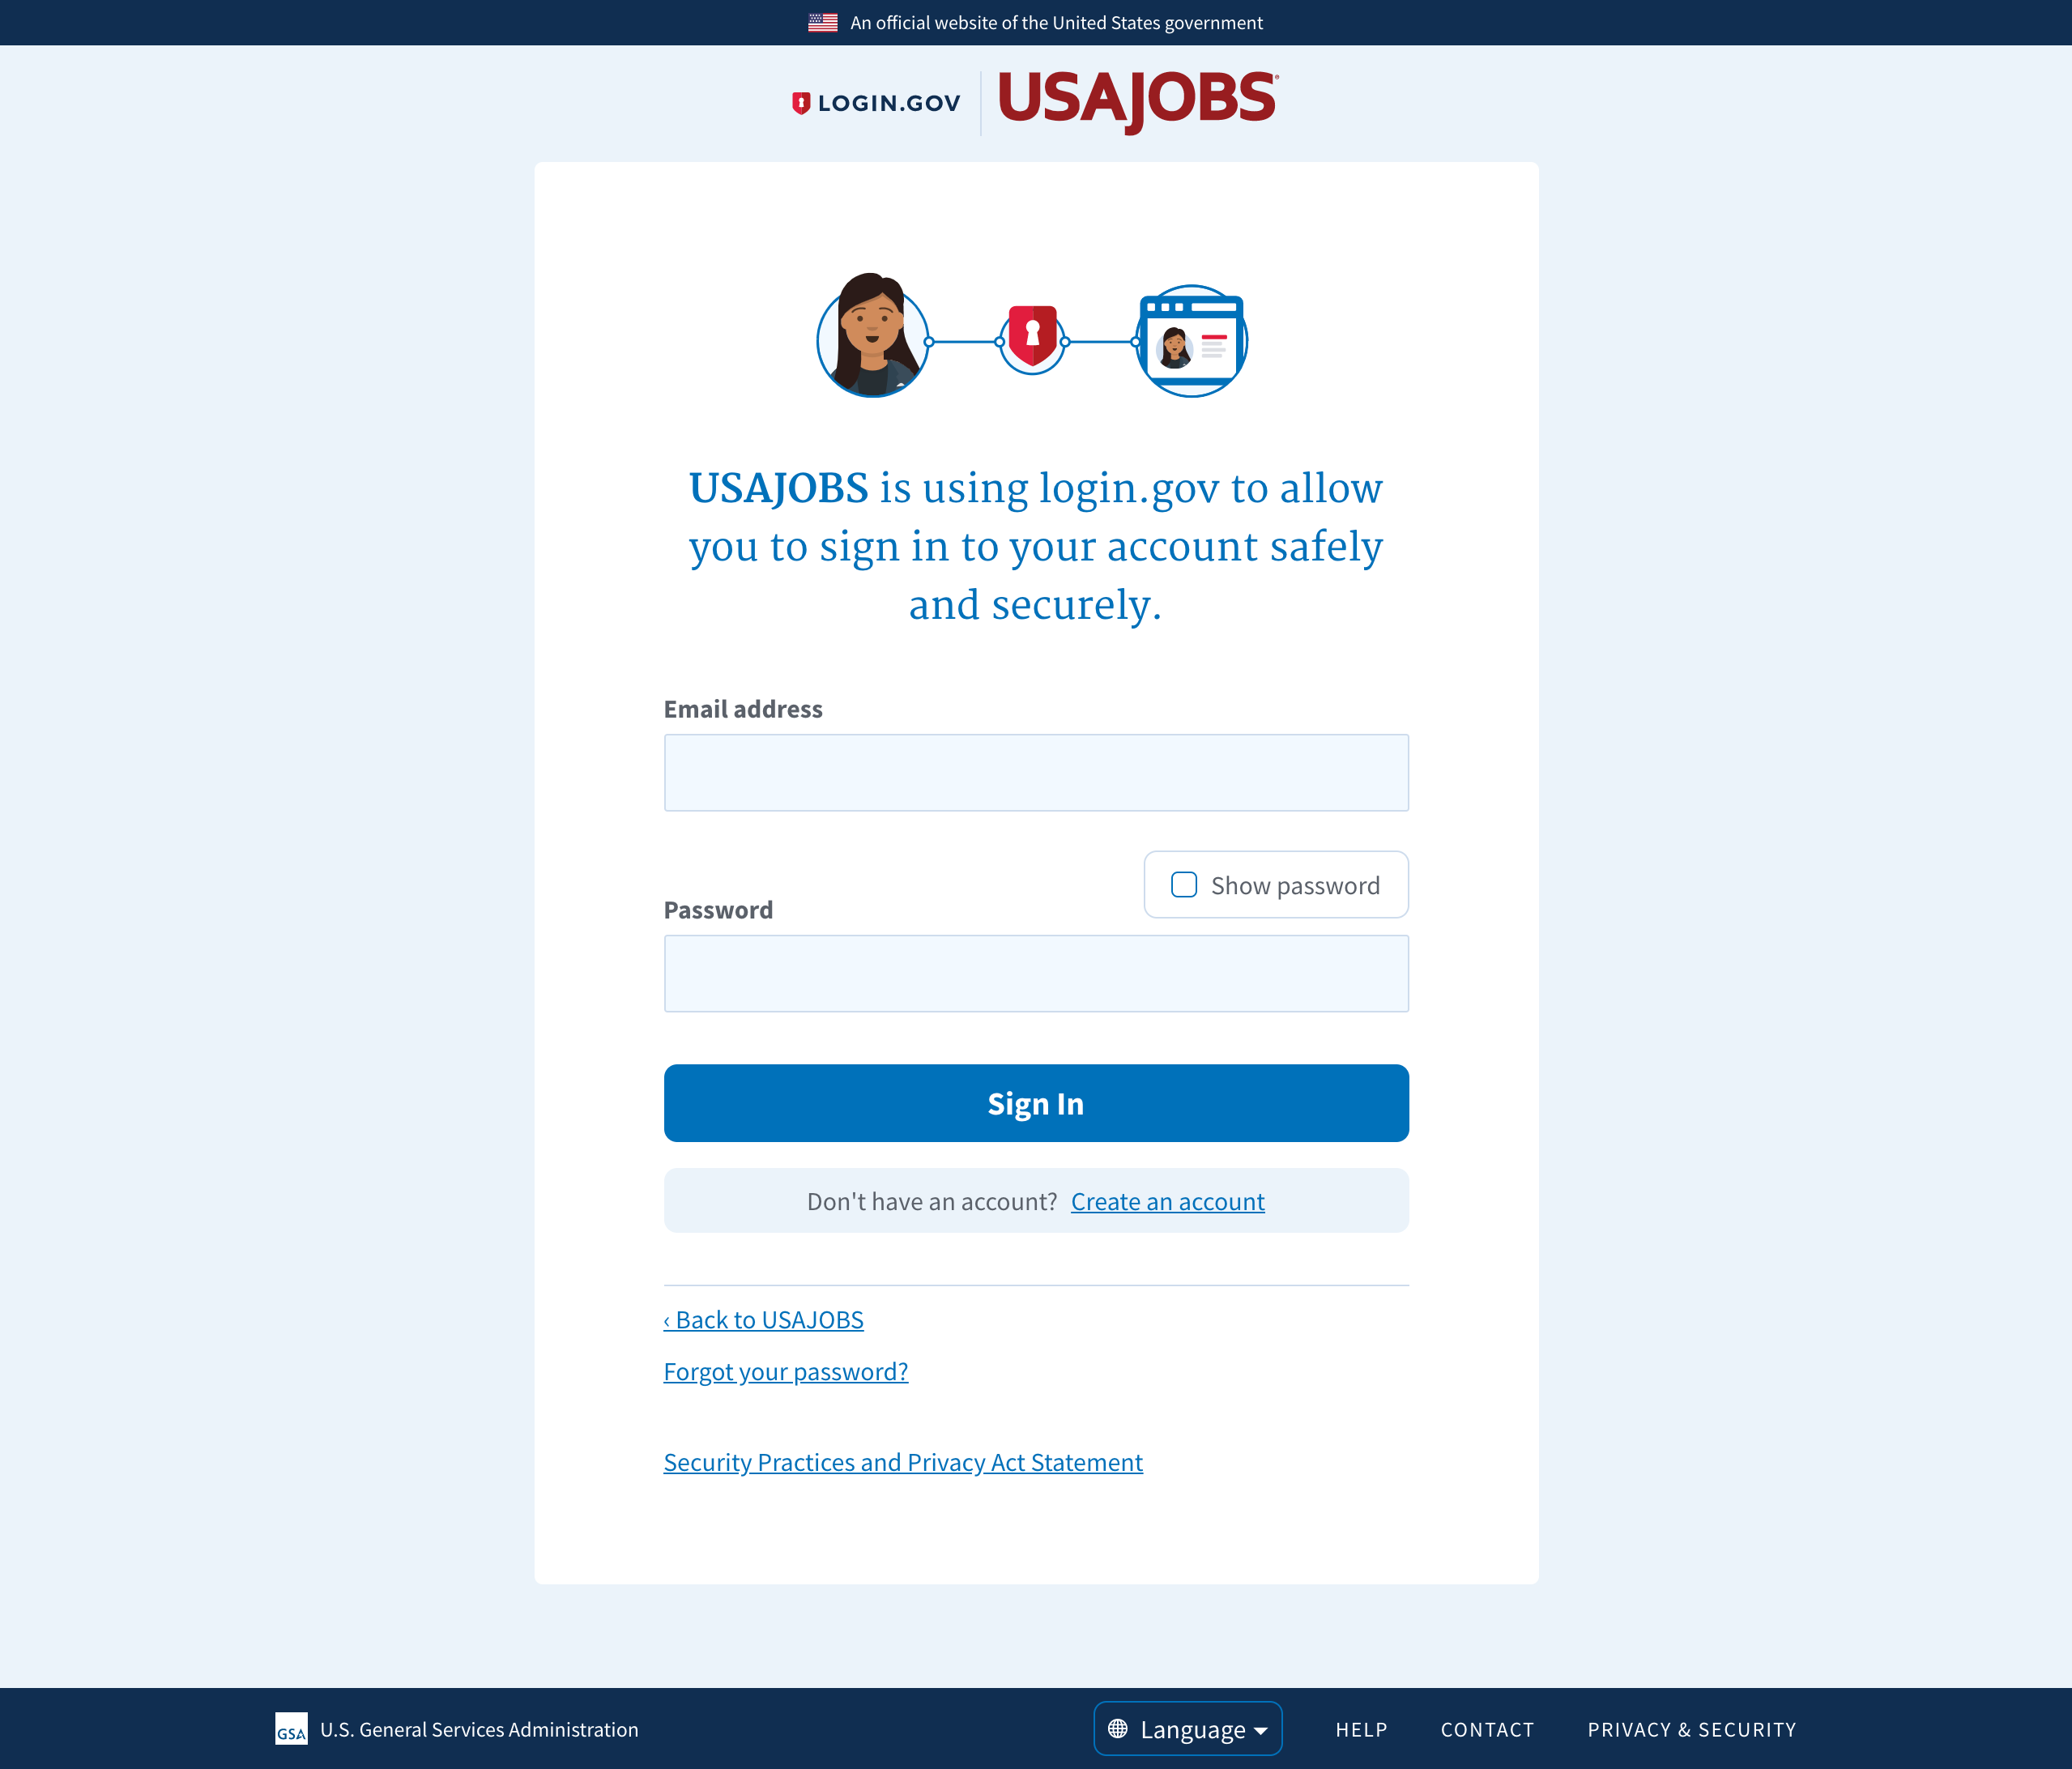Toggle the Show password checkbox
The height and width of the screenshot is (1769, 2072).
point(1184,883)
